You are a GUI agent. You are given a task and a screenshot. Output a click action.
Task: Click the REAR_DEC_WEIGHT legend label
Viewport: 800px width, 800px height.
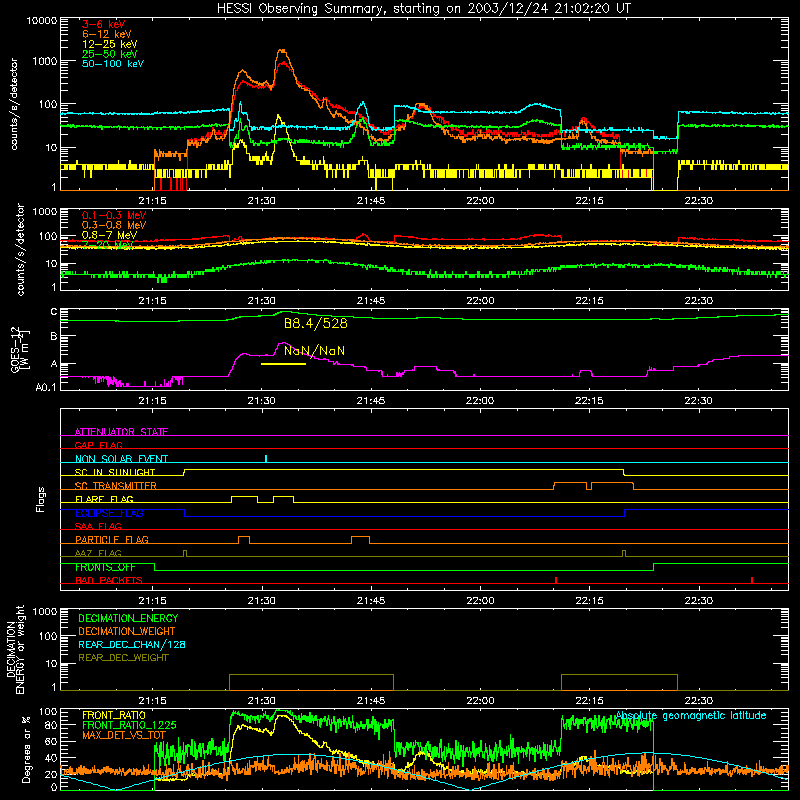tap(123, 658)
